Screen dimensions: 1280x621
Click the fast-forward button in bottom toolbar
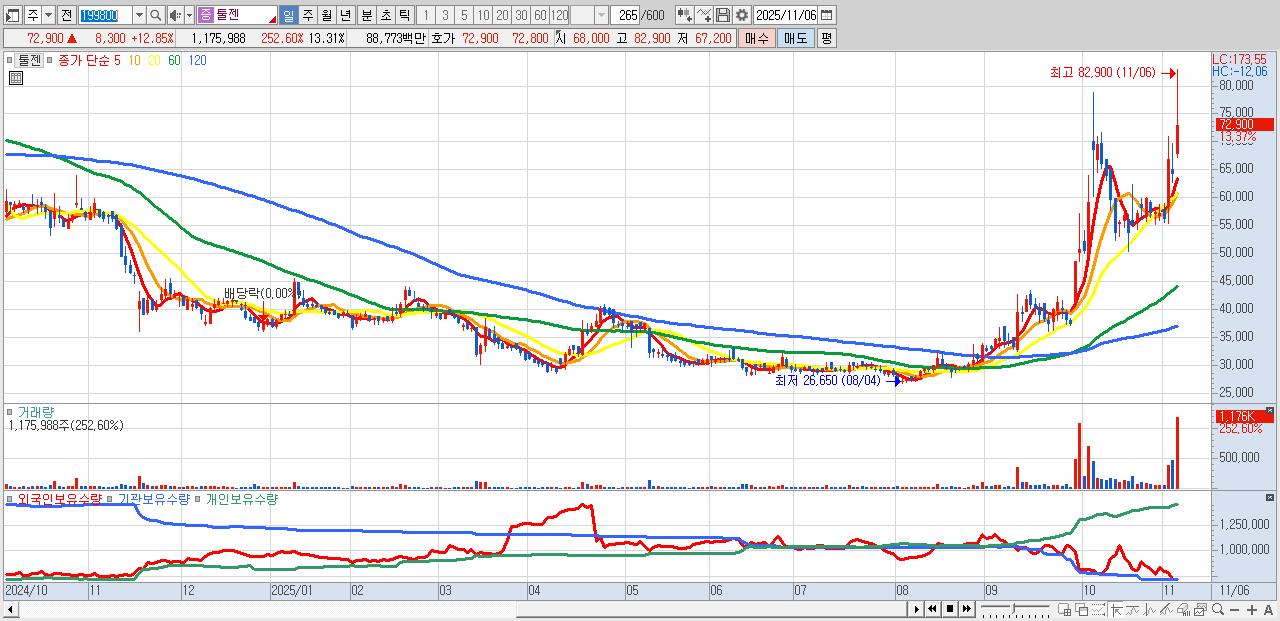click(x=966, y=609)
